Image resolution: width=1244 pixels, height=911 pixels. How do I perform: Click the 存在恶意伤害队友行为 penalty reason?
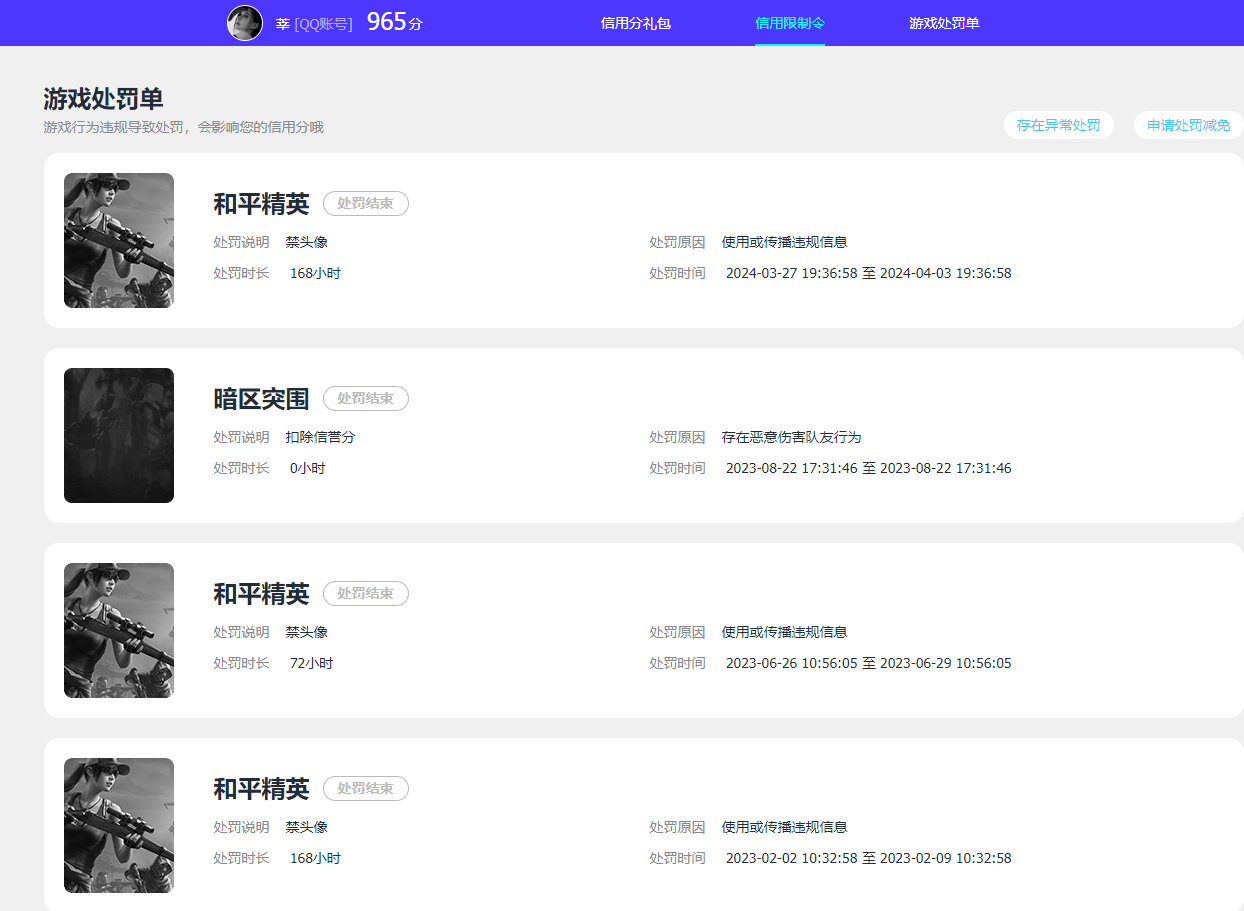click(x=791, y=437)
